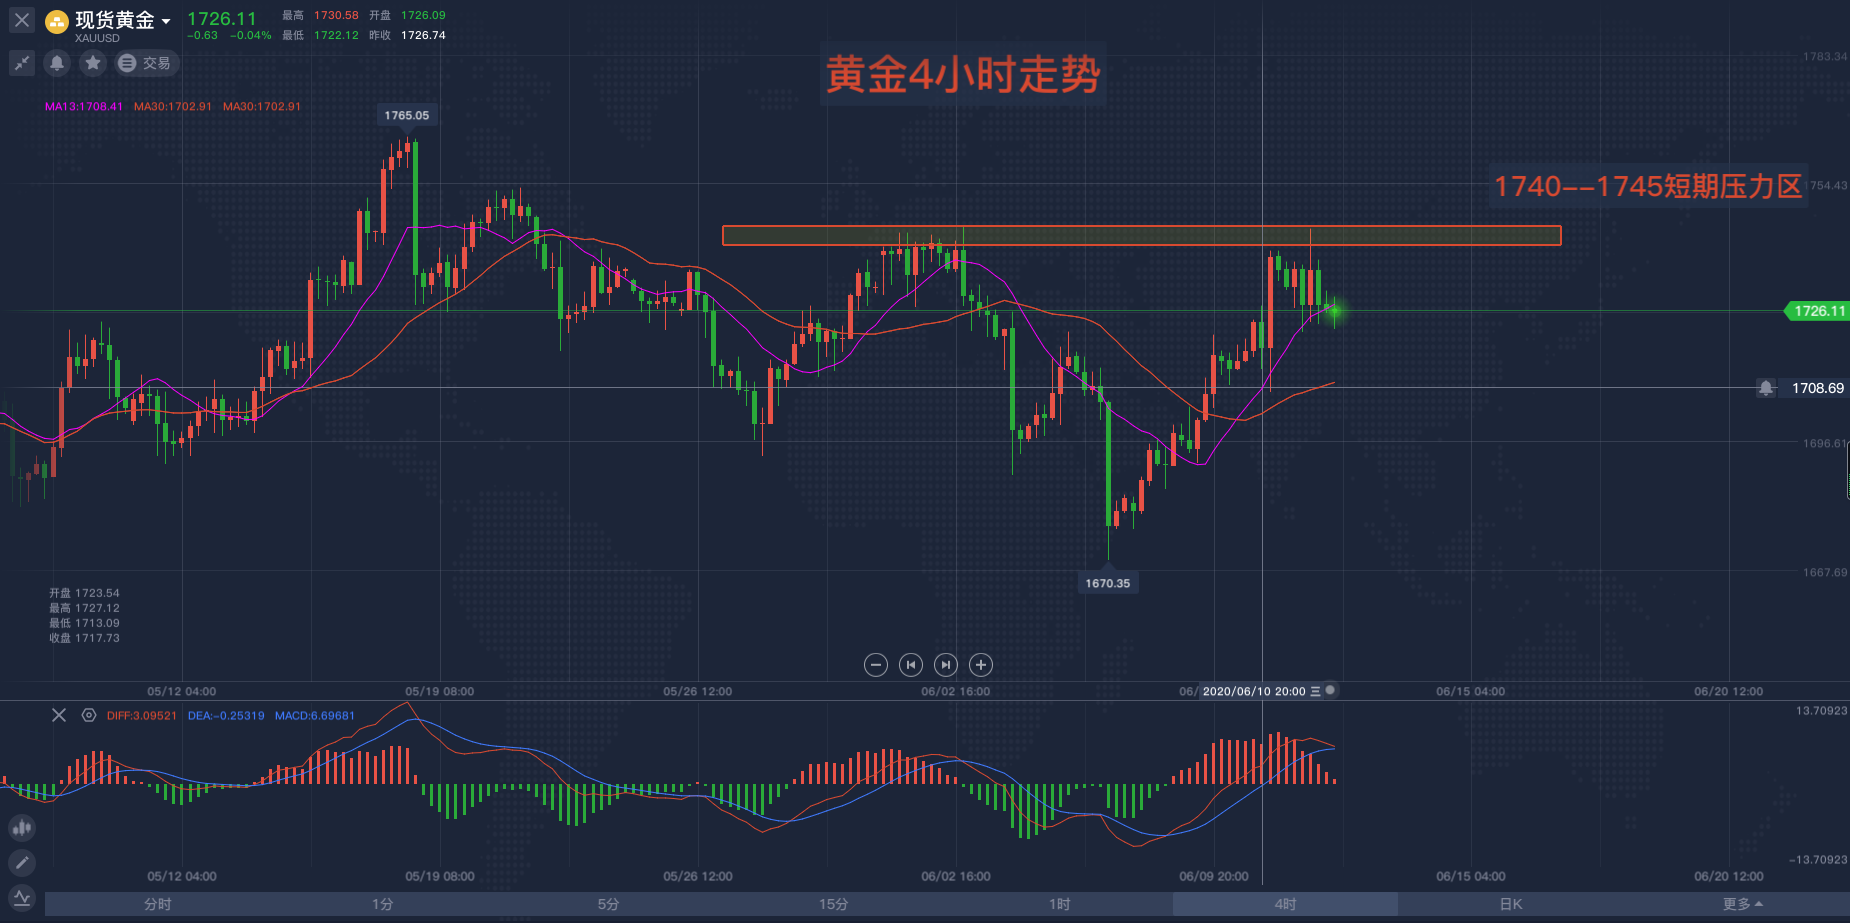Click the 2020/06/10 20:00 crosshair date label
1850x923 pixels.
(1254, 691)
